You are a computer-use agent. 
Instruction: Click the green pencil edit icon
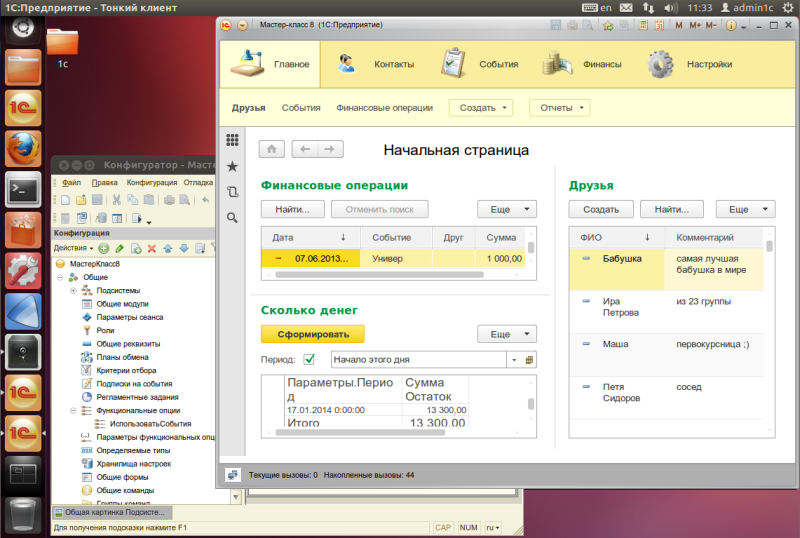tap(119, 248)
